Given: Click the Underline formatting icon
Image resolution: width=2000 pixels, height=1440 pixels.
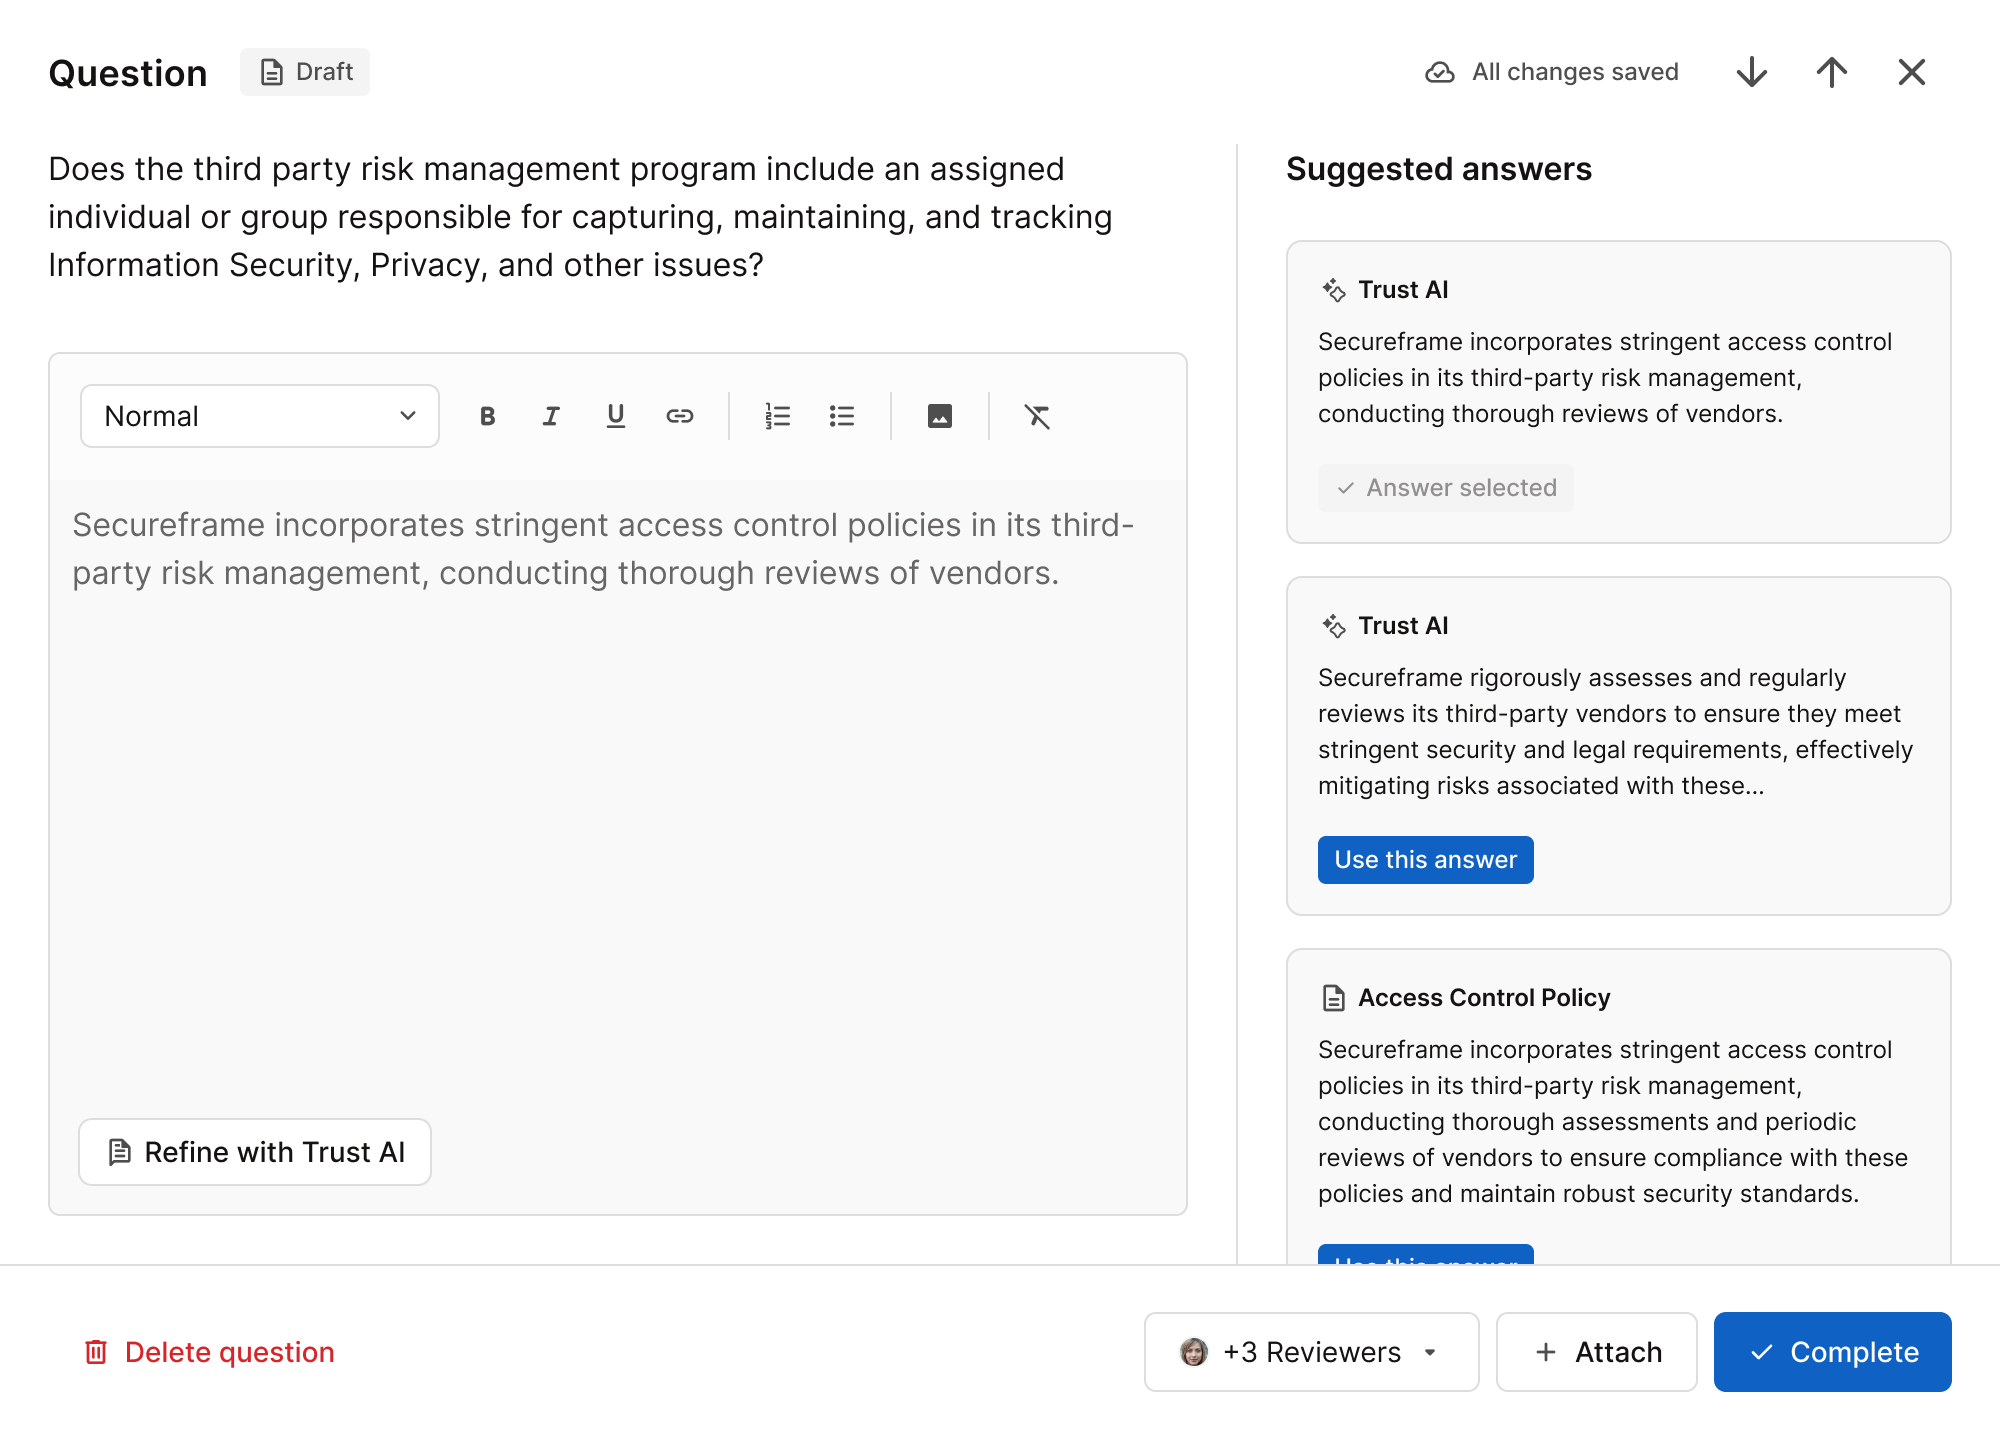Looking at the screenshot, I should tap(615, 416).
